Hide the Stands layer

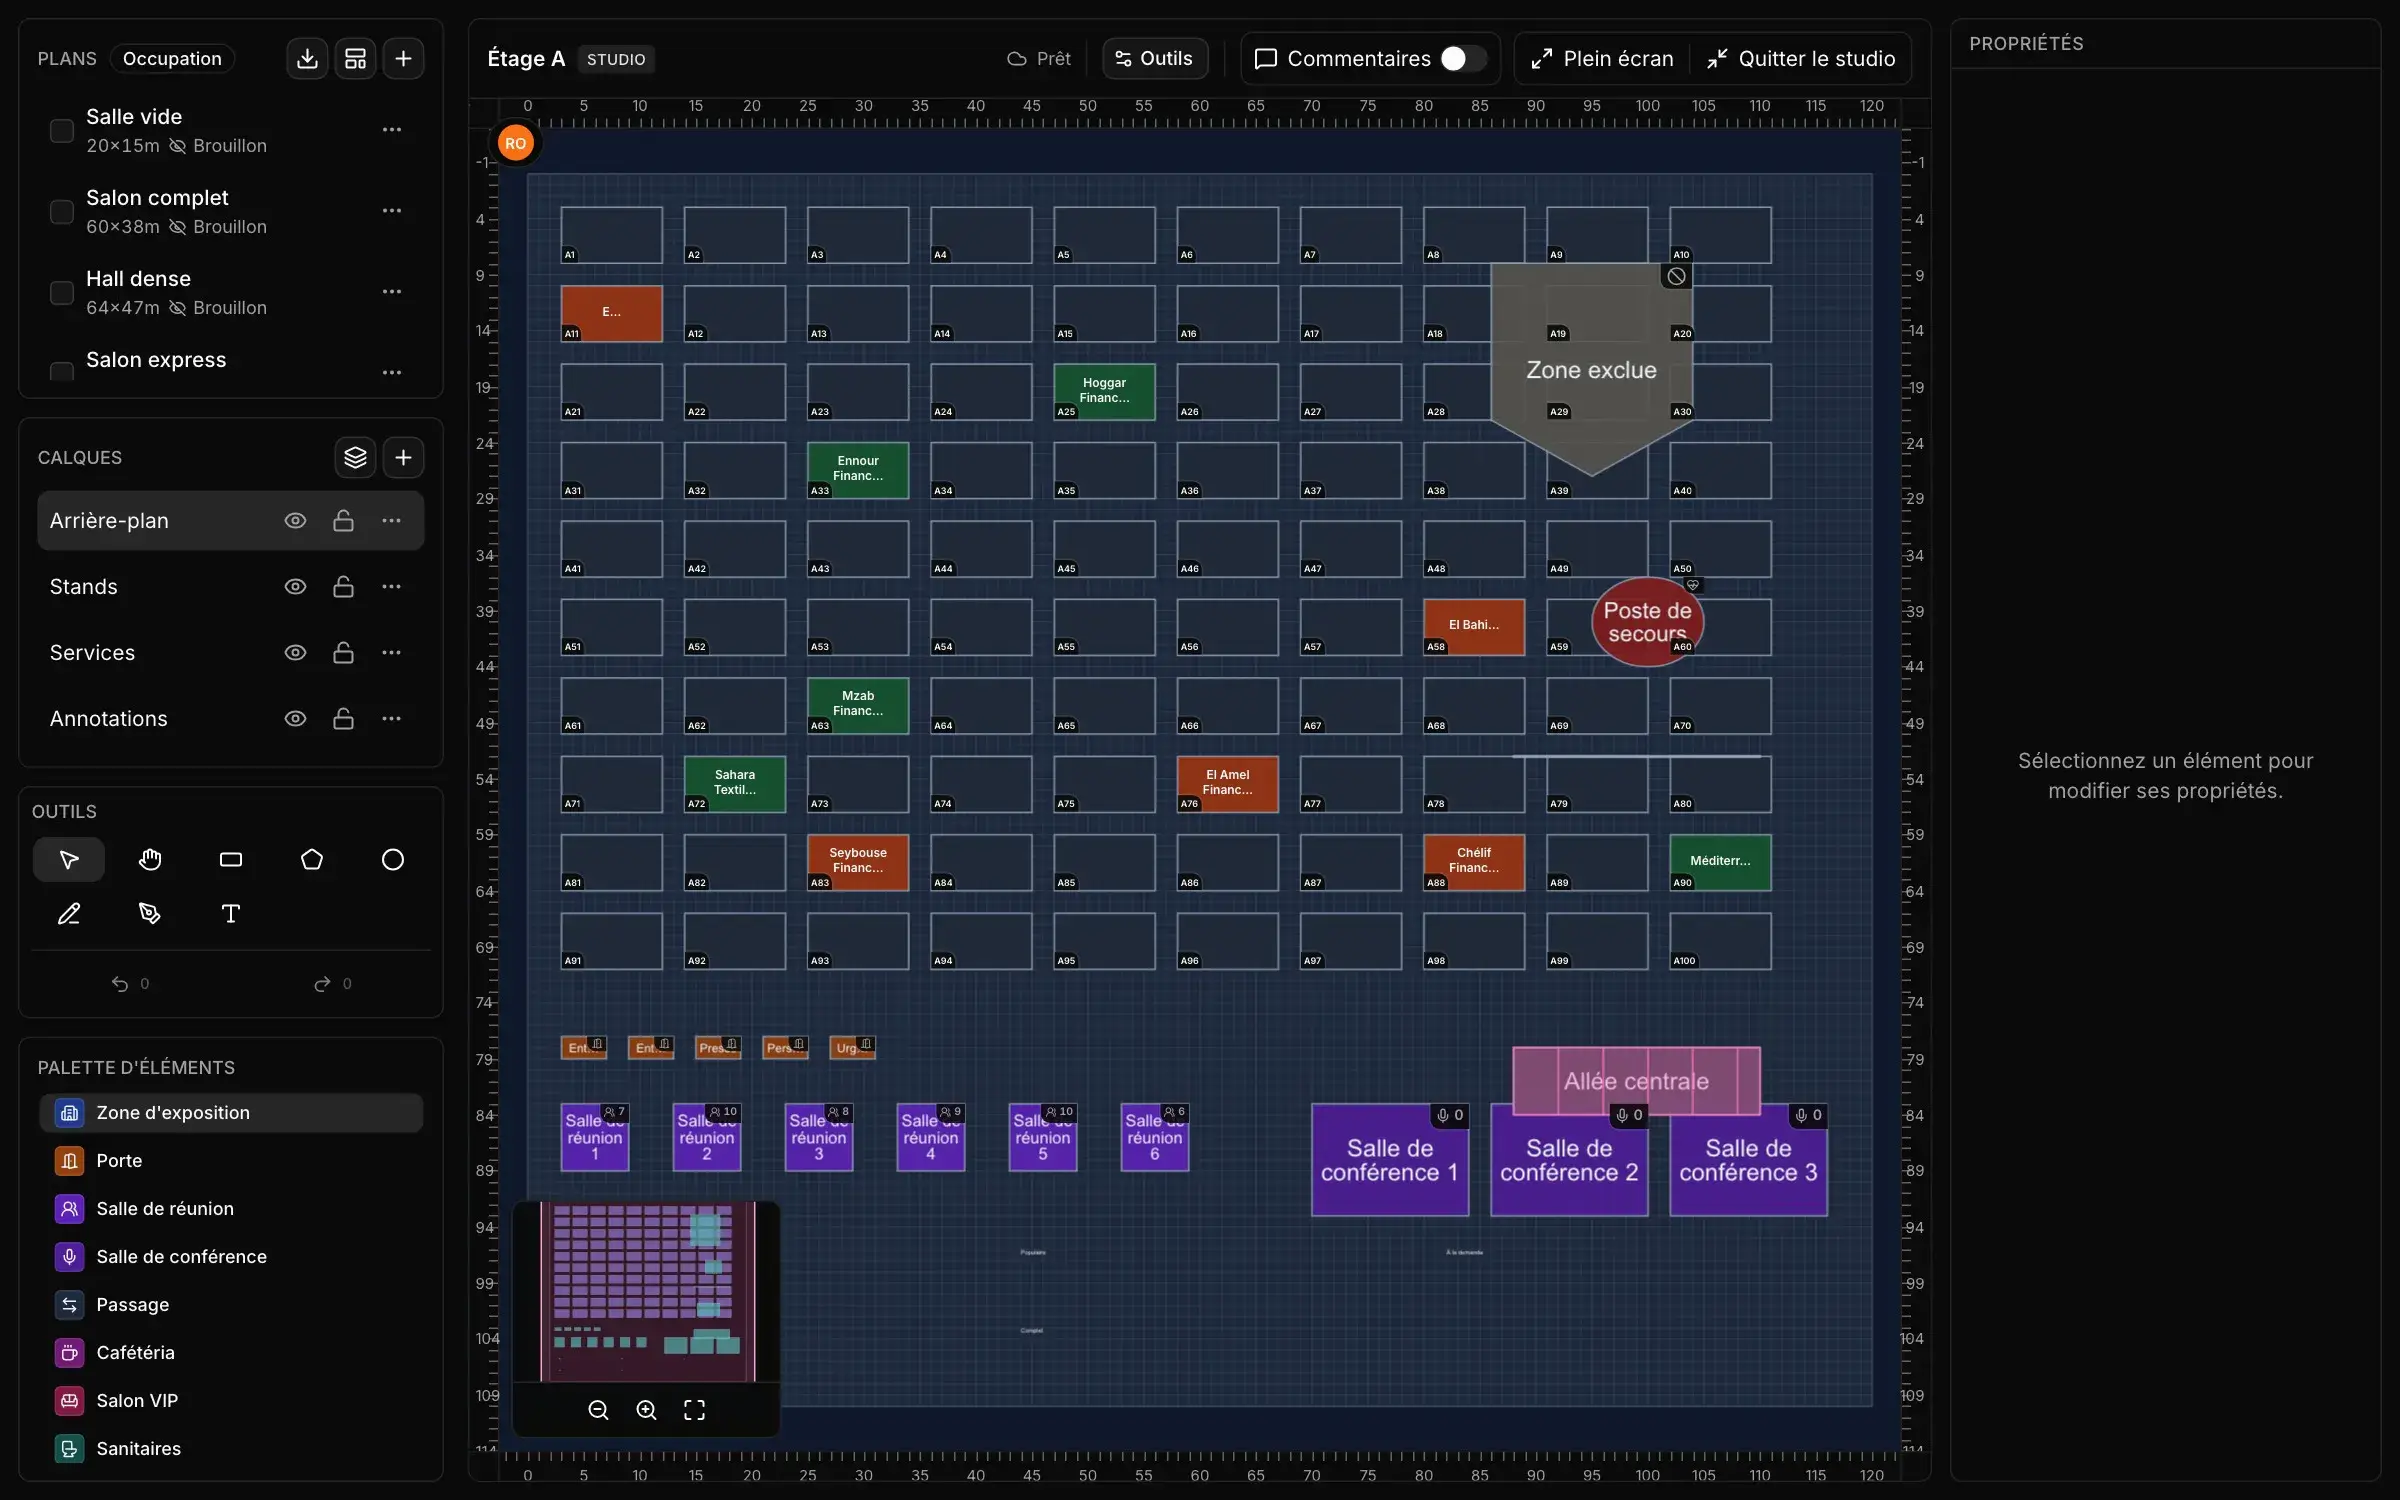tap(295, 587)
